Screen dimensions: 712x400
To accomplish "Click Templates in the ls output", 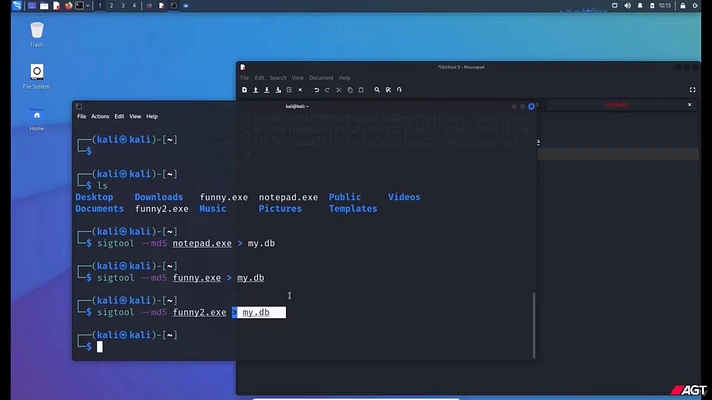I will click(353, 209).
